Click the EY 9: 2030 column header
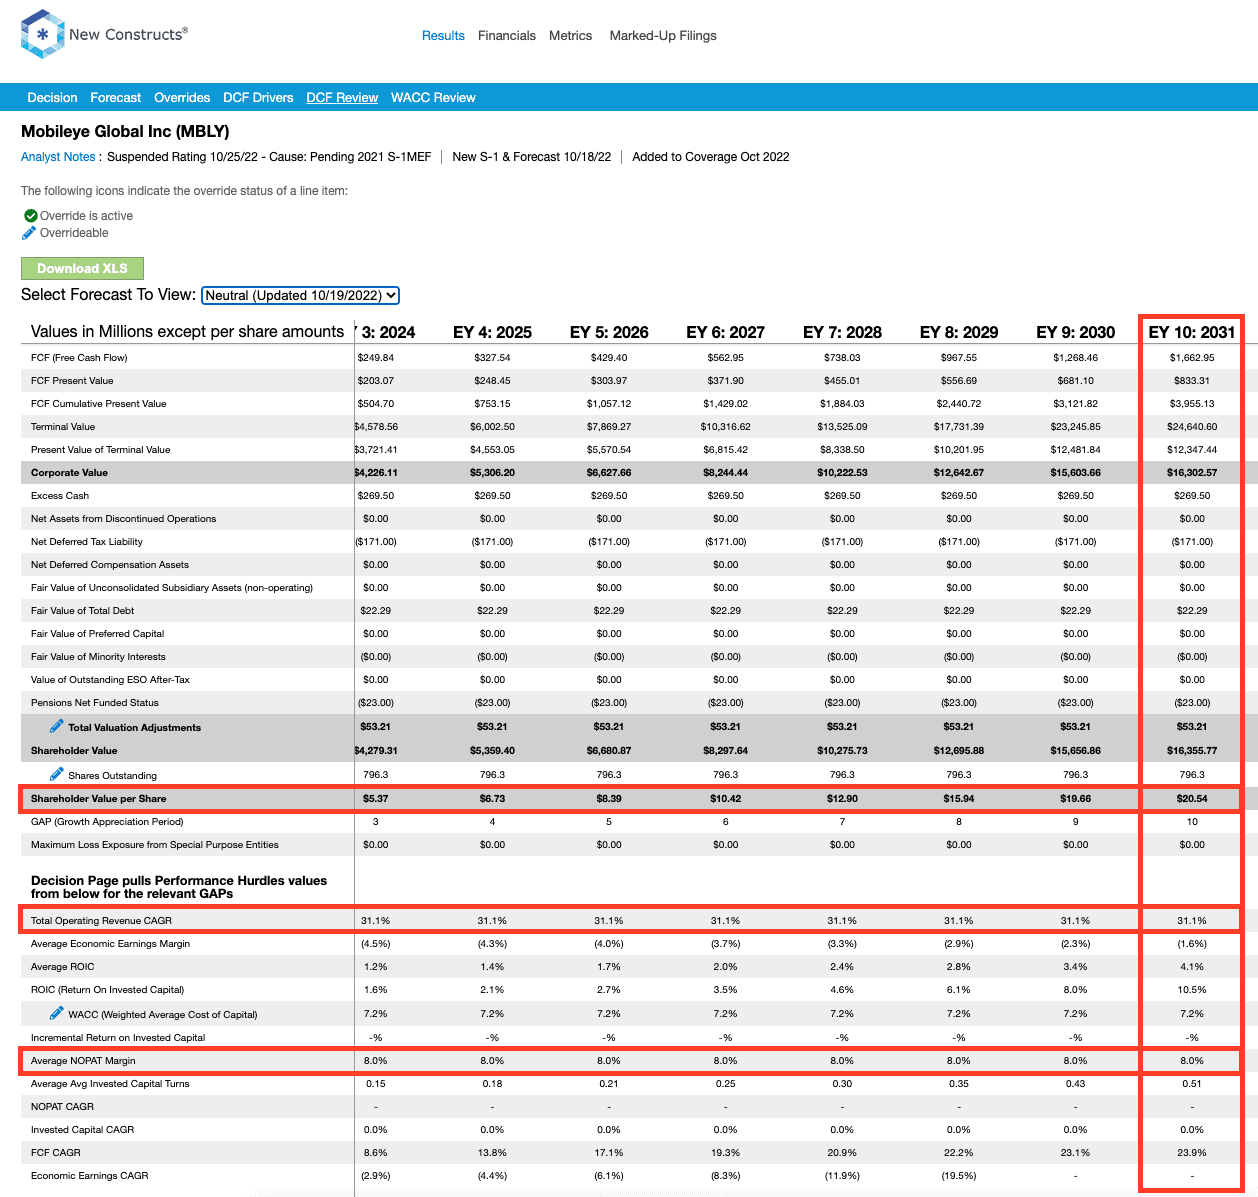 coord(1076,332)
